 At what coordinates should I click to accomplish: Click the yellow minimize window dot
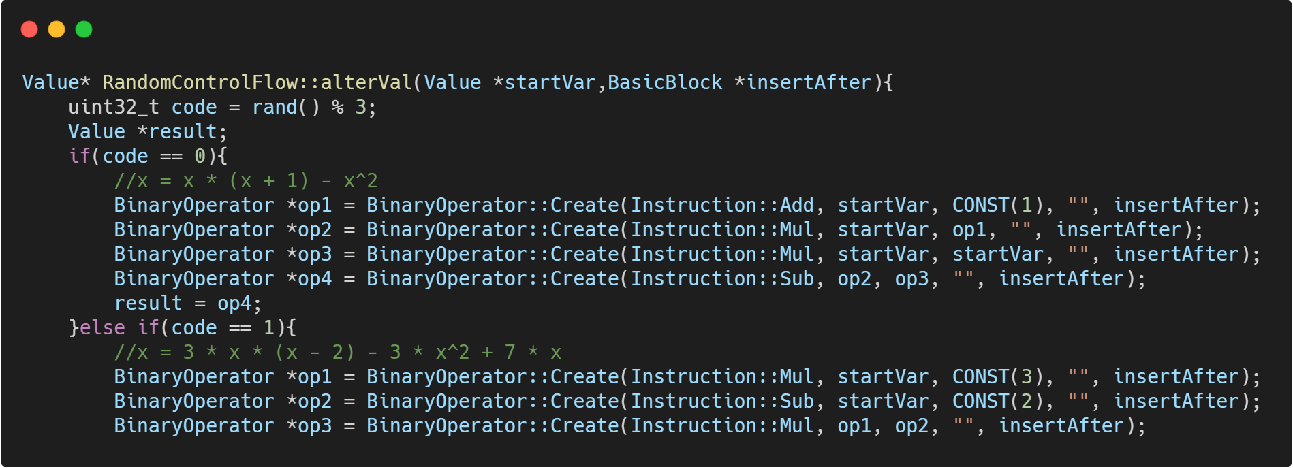click(56, 29)
